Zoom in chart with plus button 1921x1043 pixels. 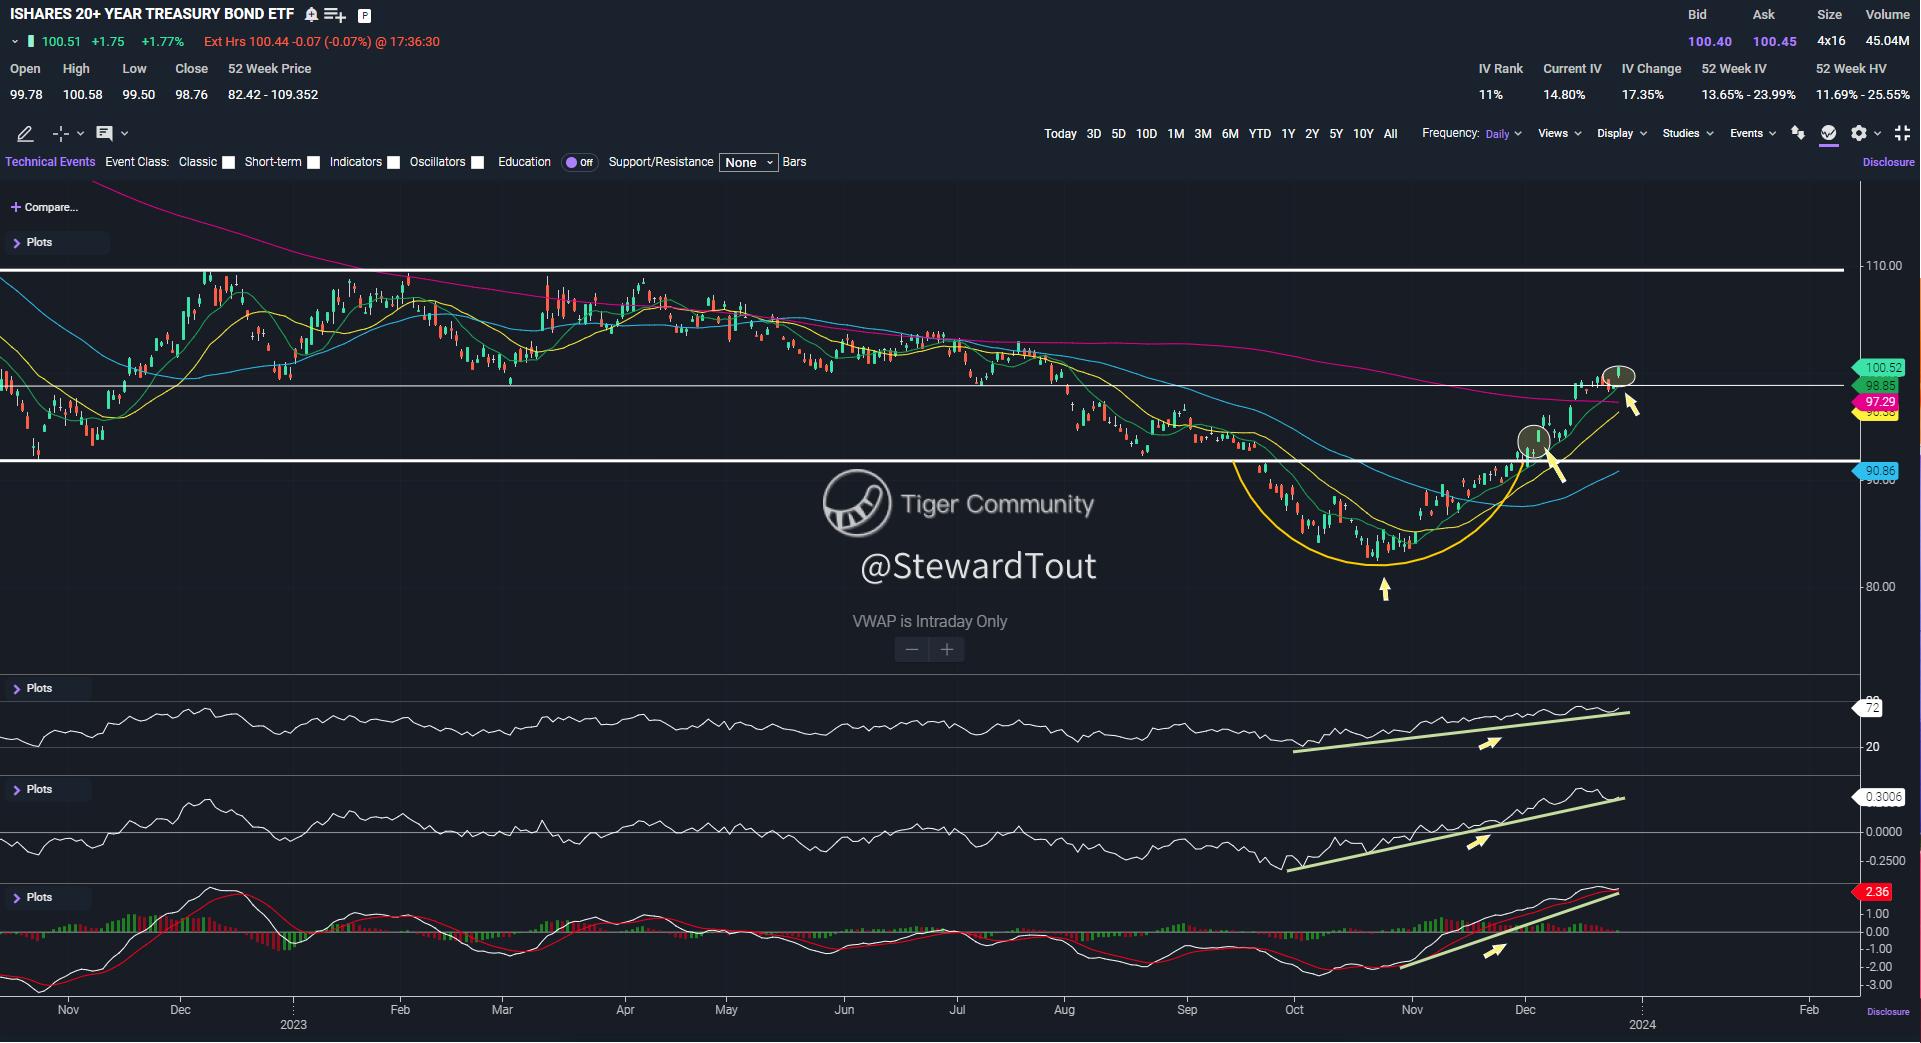pos(947,650)
